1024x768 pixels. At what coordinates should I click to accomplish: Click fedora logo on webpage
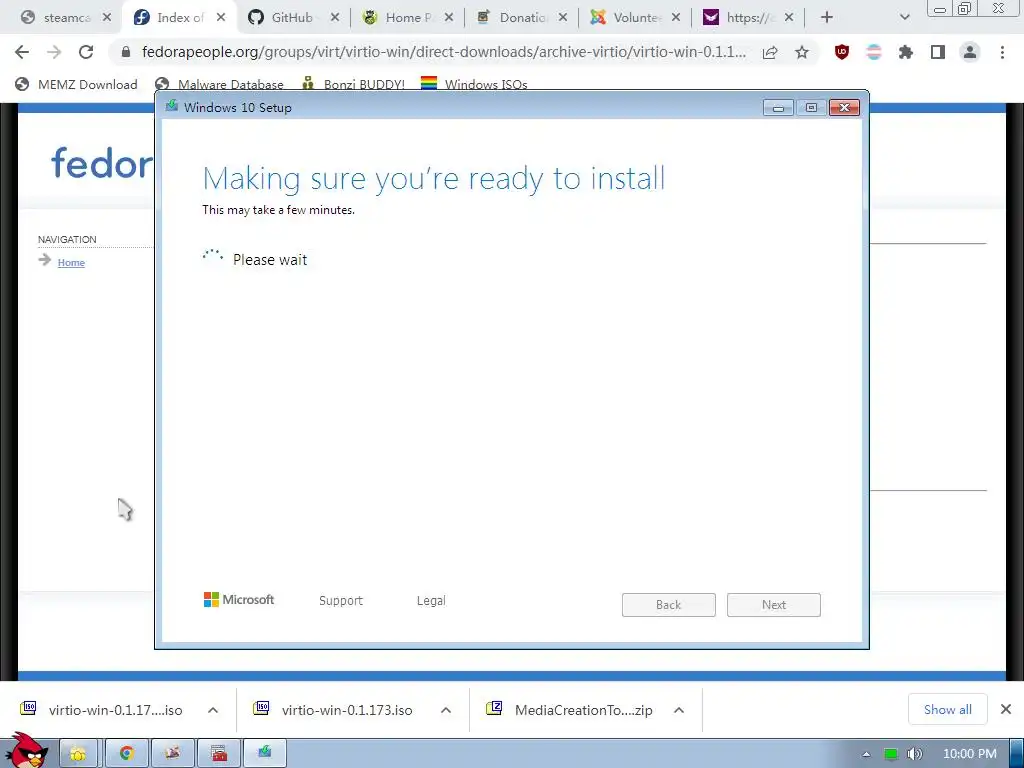pyautogui.click(x=102, y=163)
